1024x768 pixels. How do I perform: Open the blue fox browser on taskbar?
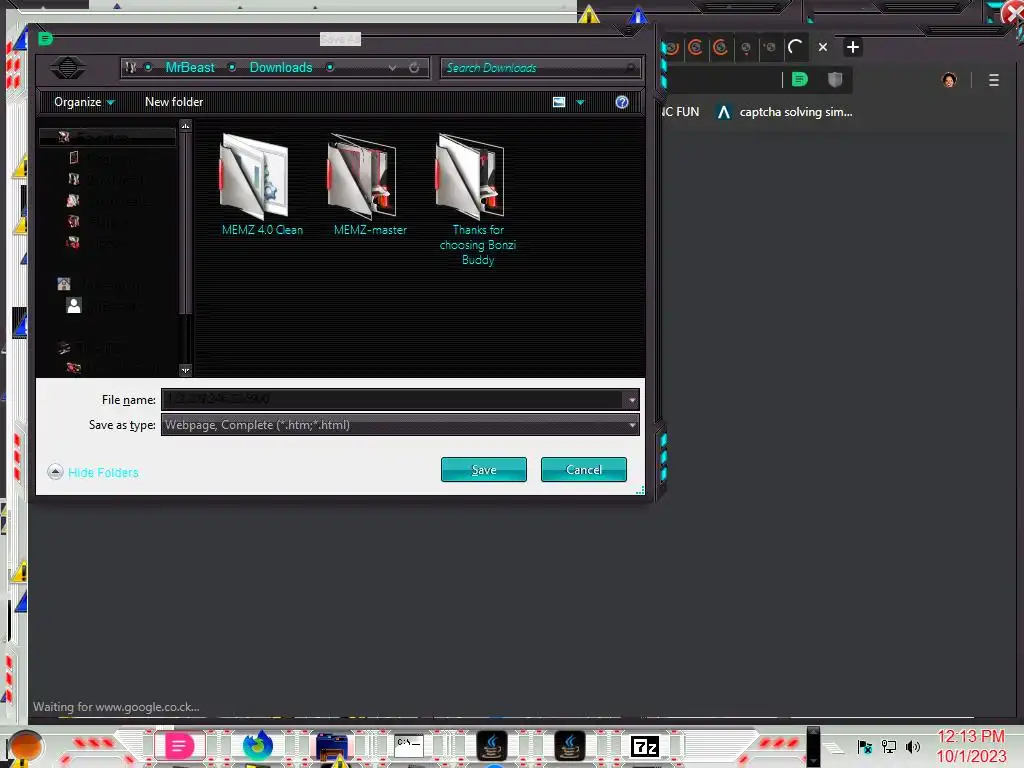pos(257,745)
